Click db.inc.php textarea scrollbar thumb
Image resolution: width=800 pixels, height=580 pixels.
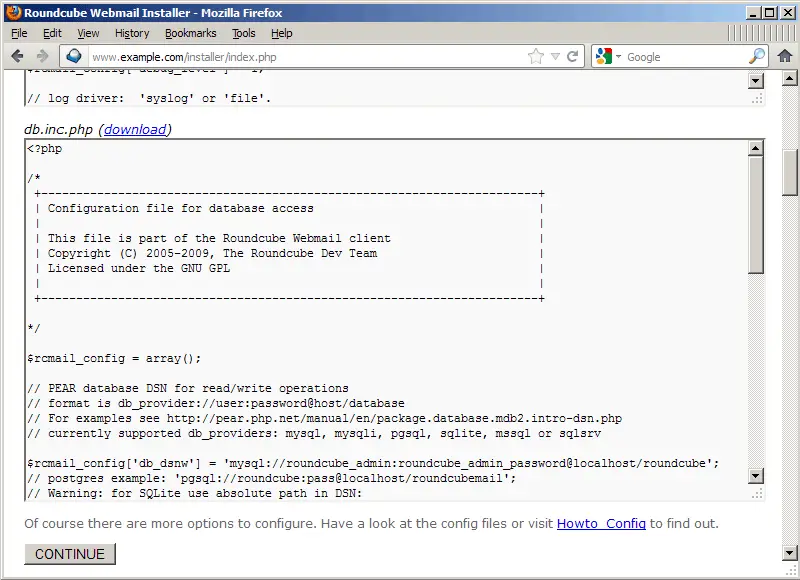click(756, 215)
